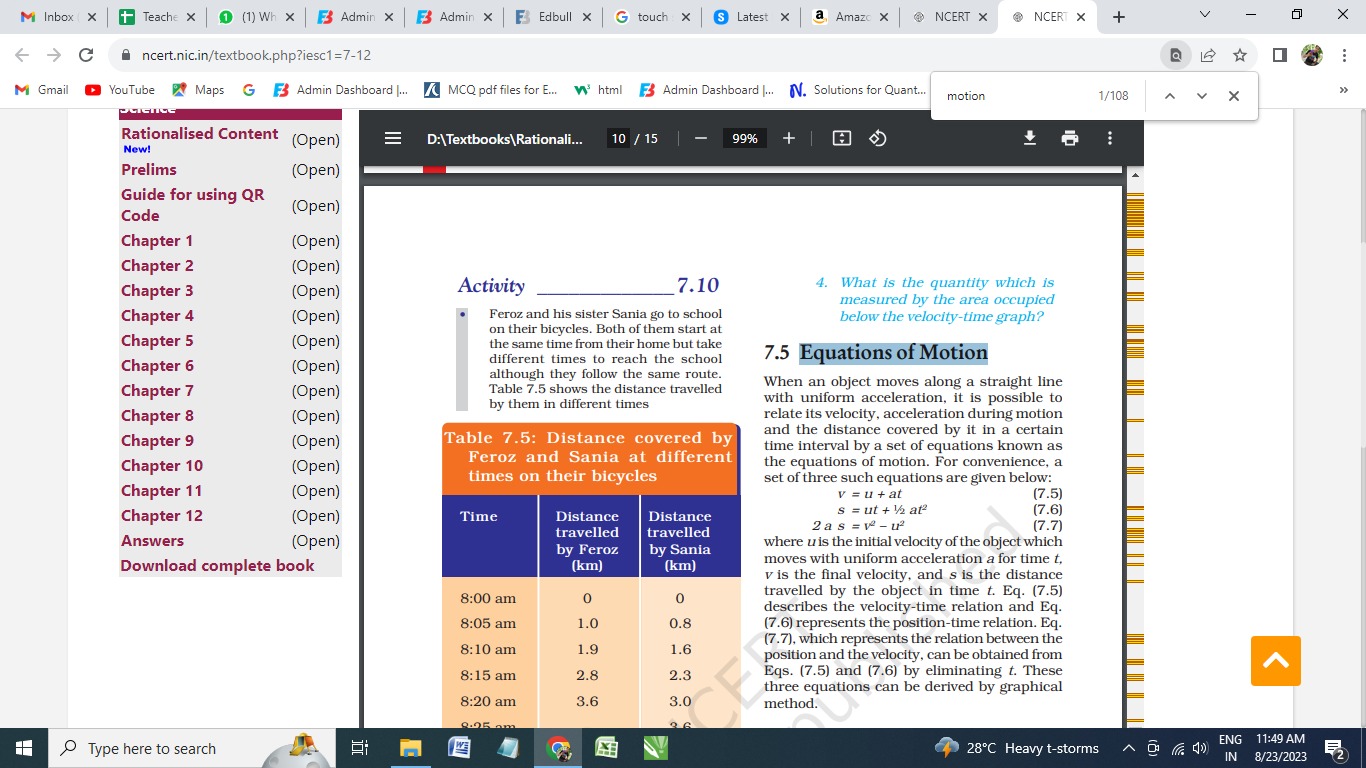Open the Chrome profile avatar
Screen dimensions: 1366x768
[x=1312, y=55]
